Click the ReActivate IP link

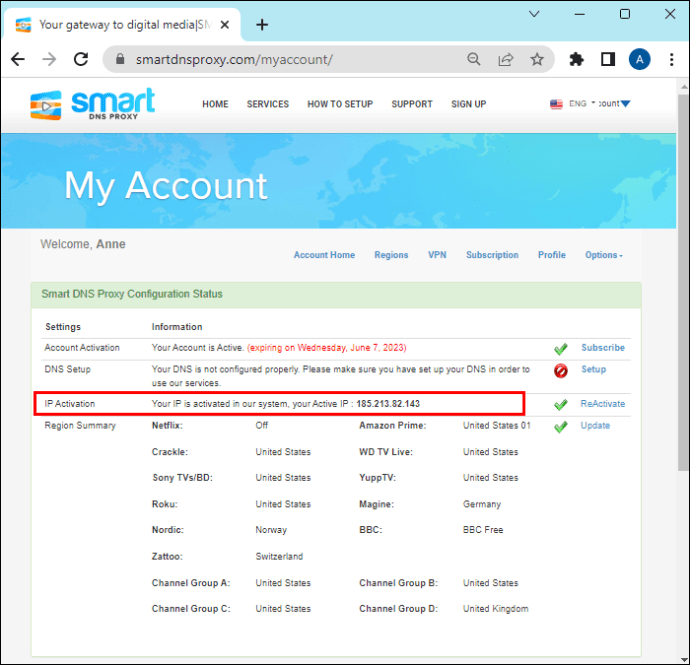click(x=602, y=404)
